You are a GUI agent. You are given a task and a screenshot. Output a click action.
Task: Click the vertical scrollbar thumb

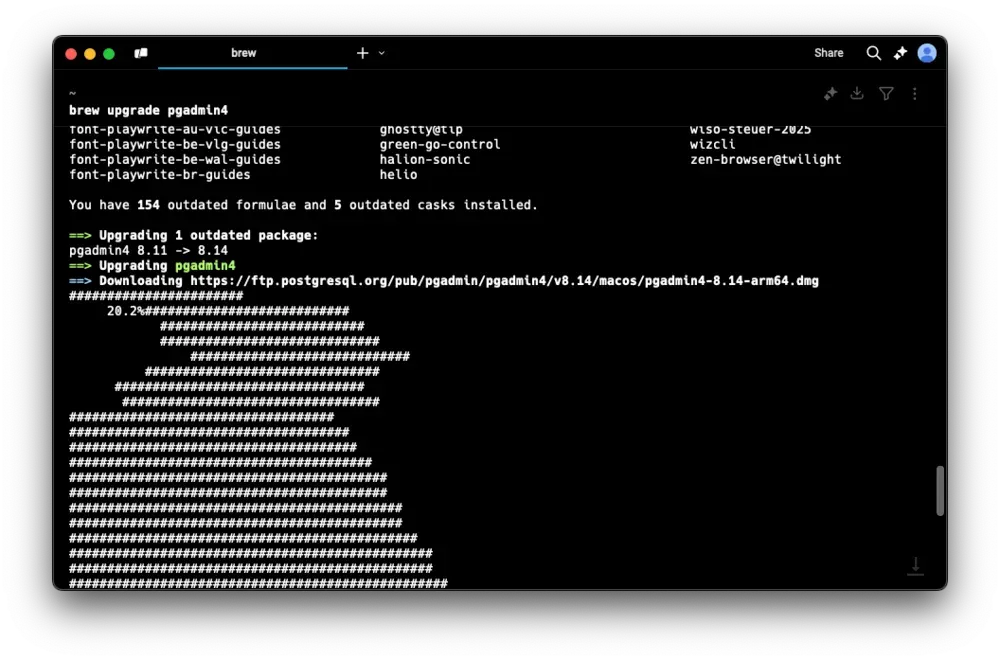[939, 490]
